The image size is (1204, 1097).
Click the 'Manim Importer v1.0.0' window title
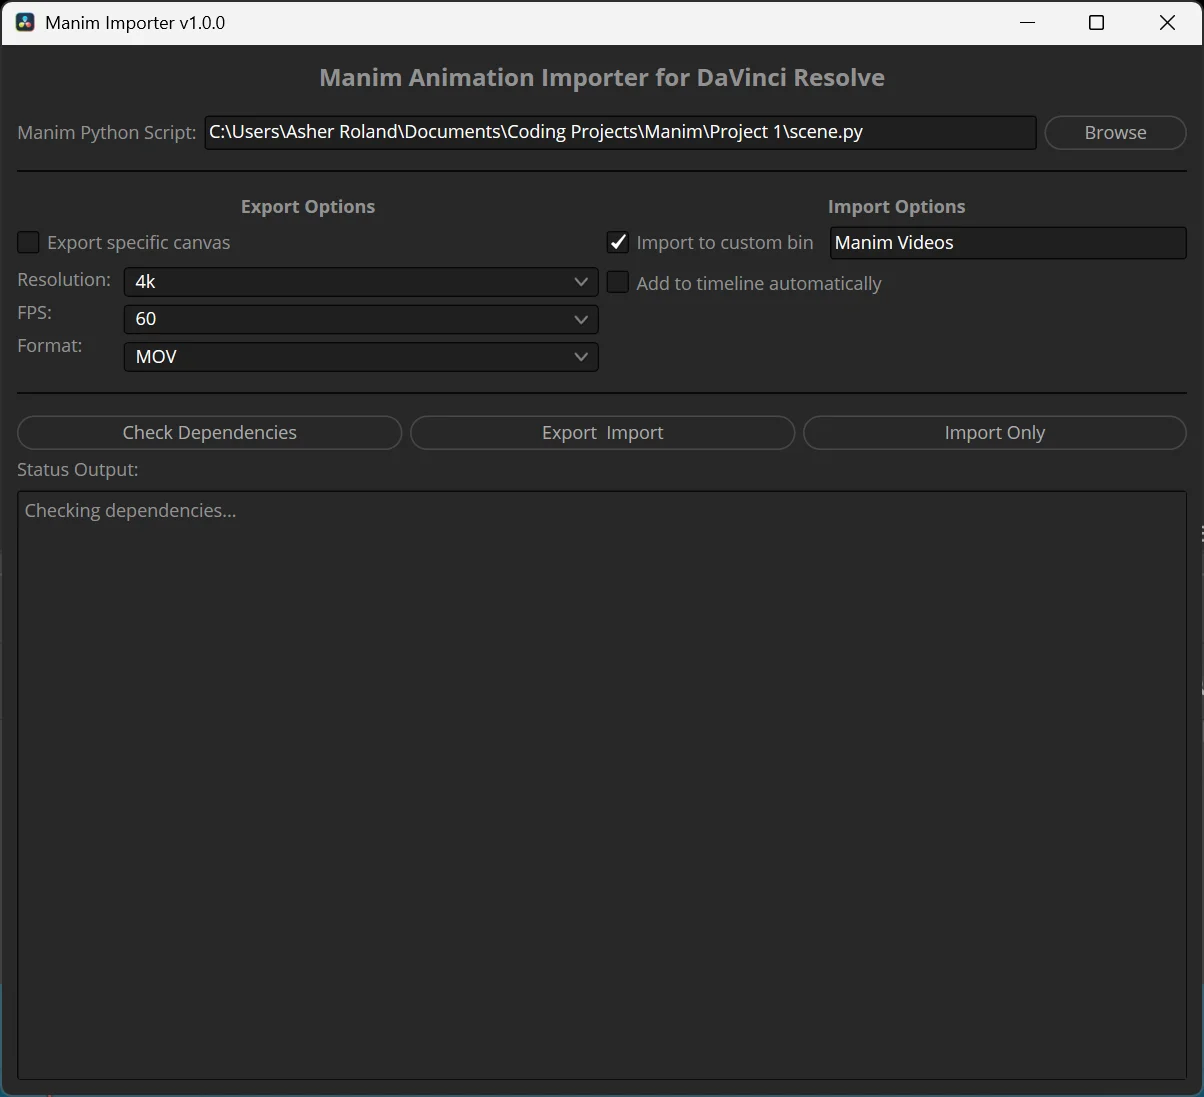click(x=135, y=22)
